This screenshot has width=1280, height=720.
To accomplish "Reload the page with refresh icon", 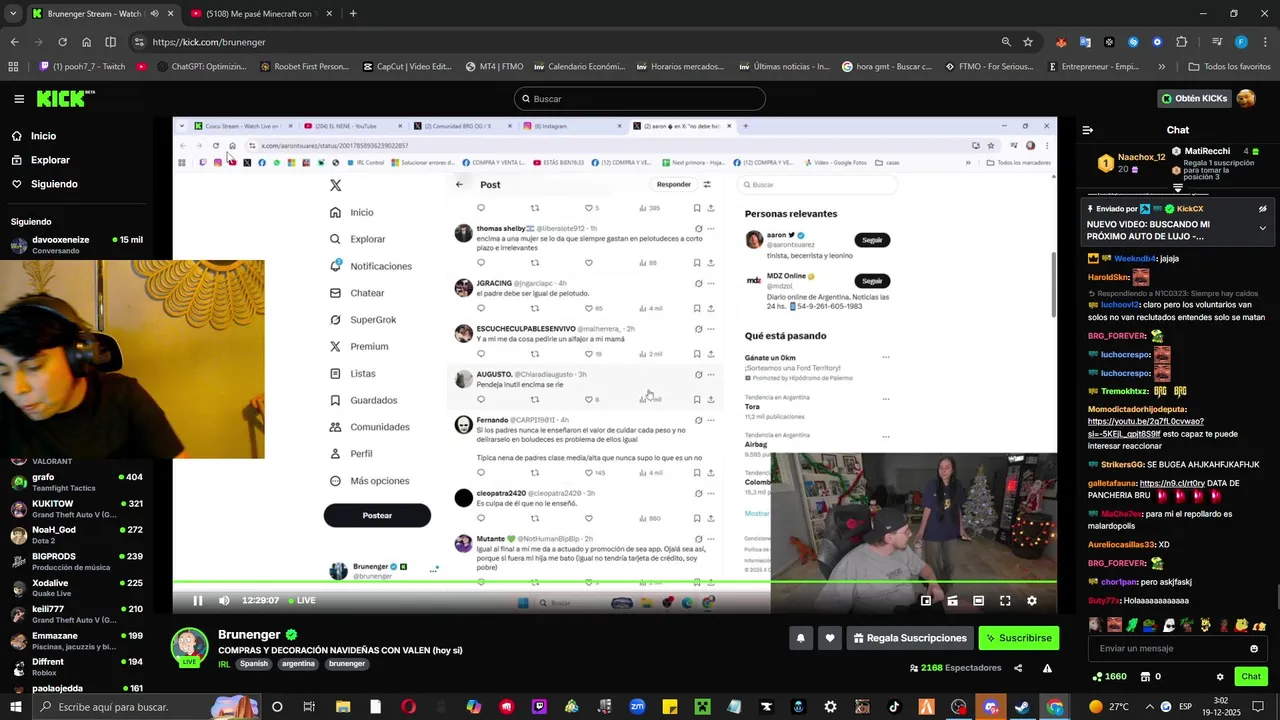I will 62,42.
